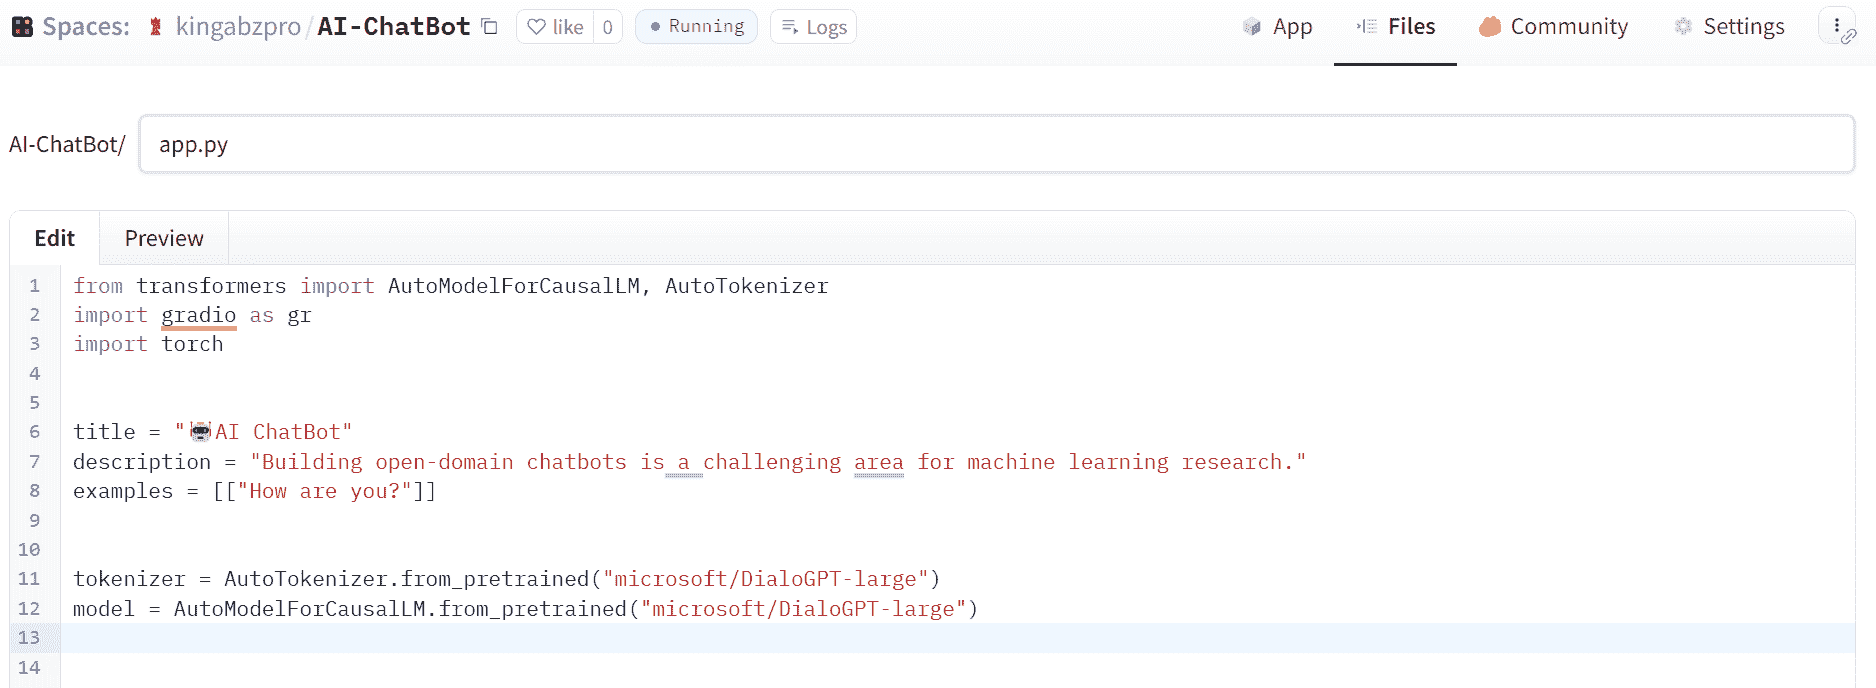Open the AI-ChatBot Space title link
Screen dimensions: 1876x688
pos(393,27)
